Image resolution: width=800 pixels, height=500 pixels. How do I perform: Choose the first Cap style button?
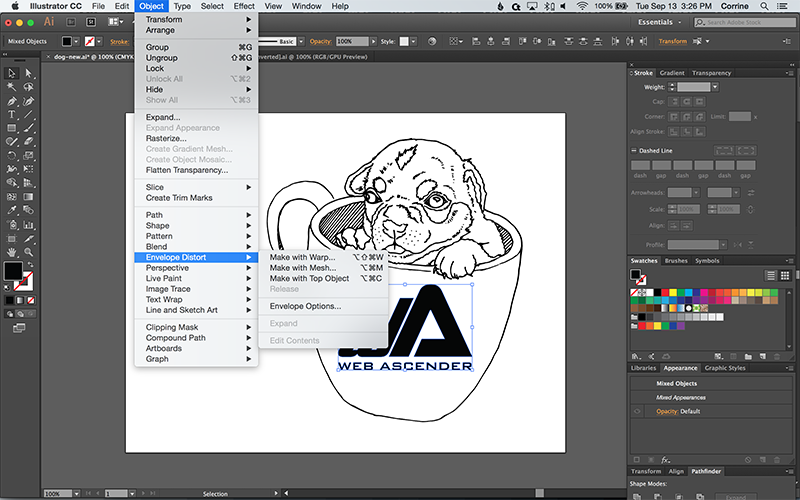coord(674,102)
